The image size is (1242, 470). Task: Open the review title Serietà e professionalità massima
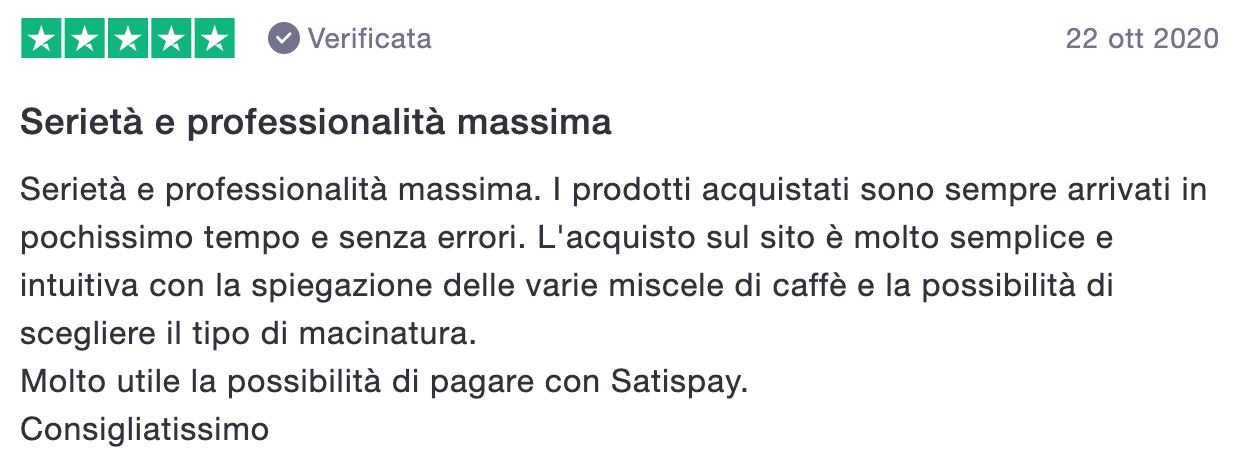coord(316,124)
